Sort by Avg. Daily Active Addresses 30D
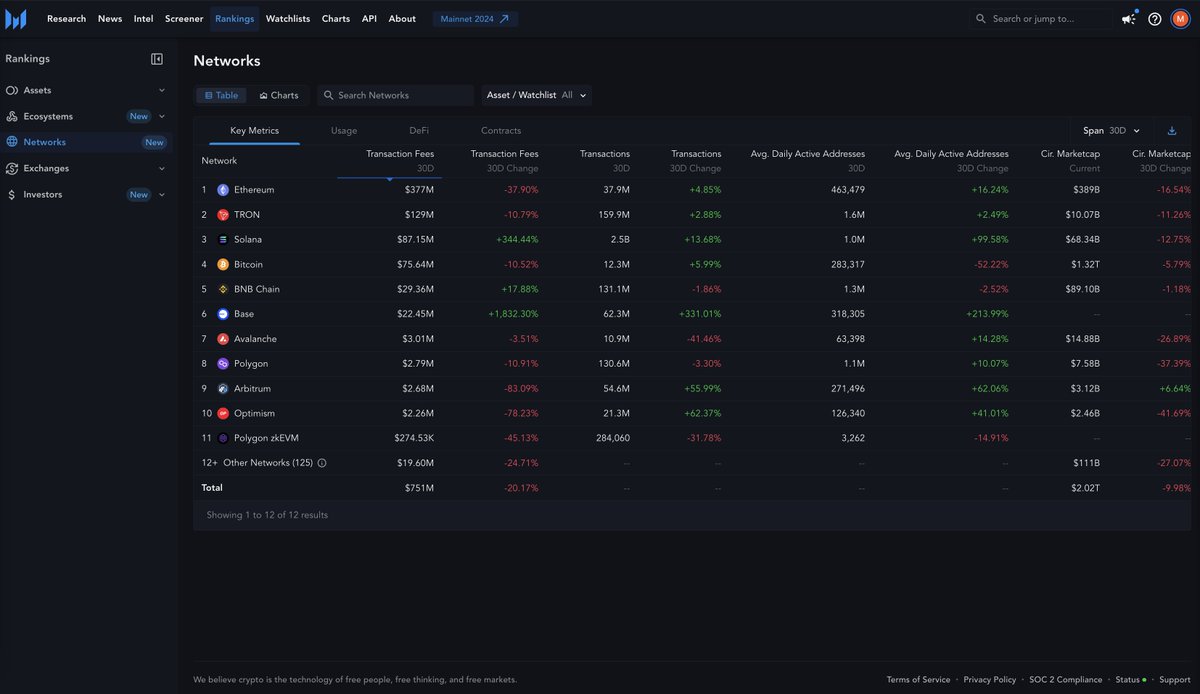This screenshot has width=1200, height=694. coord(808,161)
